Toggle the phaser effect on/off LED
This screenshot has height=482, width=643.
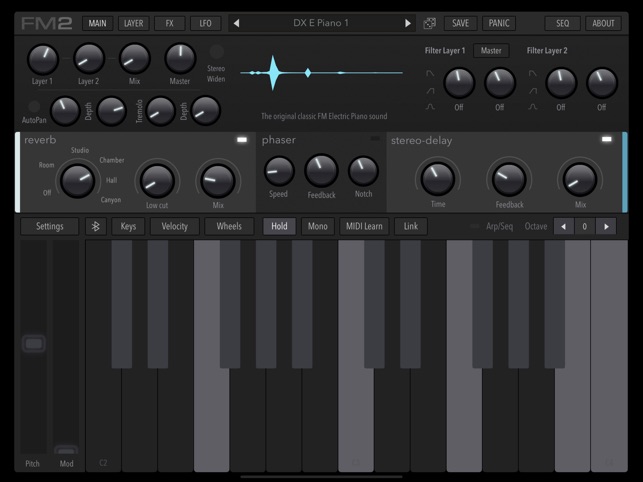tap(375, 139)
